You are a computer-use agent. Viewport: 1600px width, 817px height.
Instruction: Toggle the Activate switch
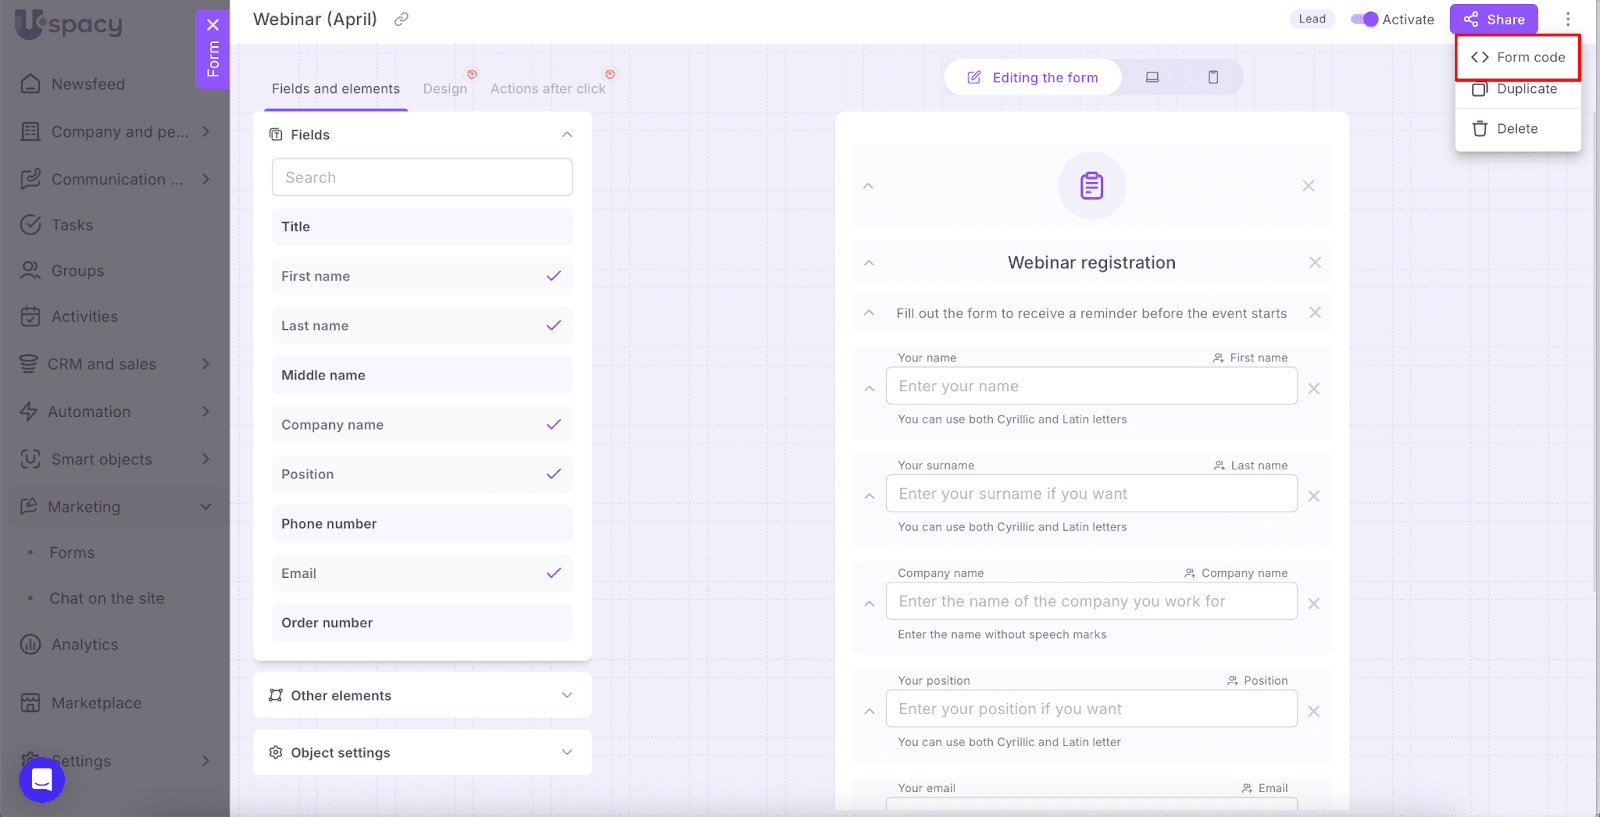click(1364, 19)
